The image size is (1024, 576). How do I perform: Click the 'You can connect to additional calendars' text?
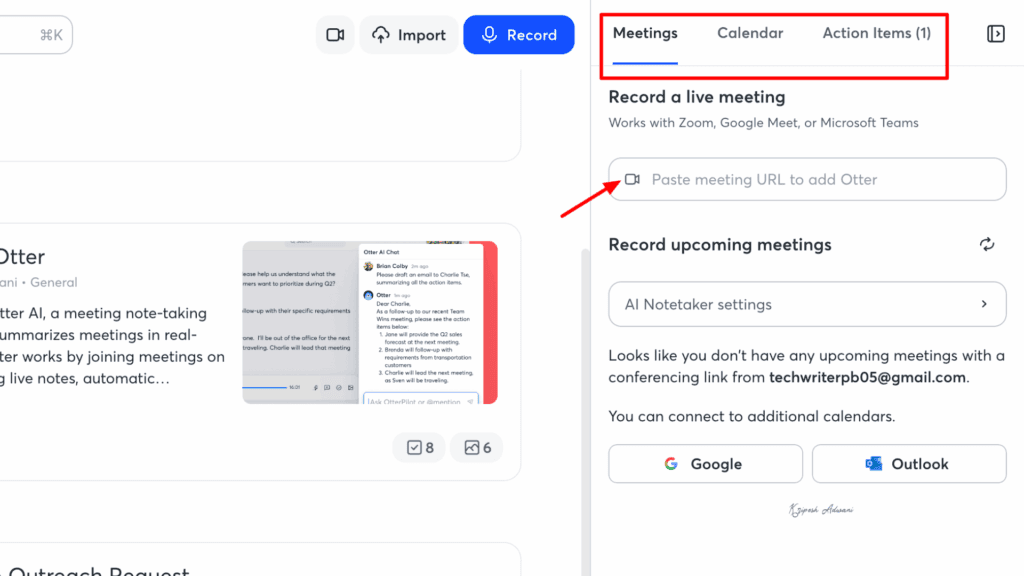752,416
